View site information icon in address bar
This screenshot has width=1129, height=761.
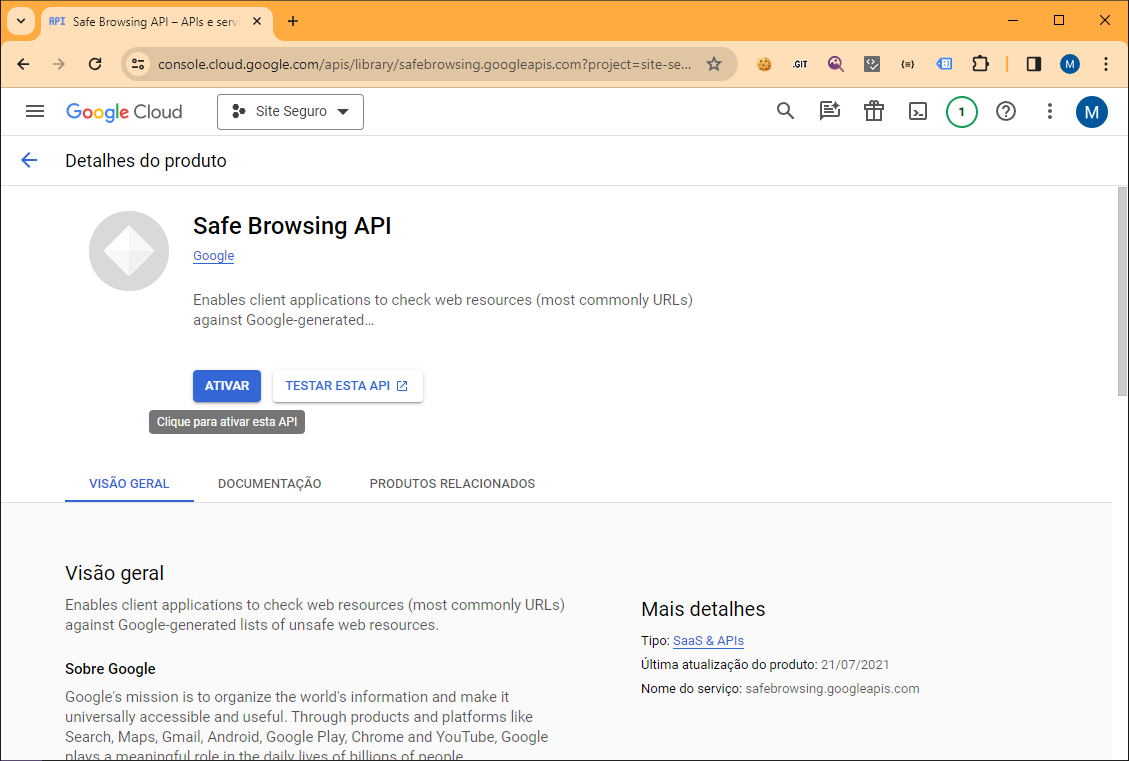[x=138, y=64]
